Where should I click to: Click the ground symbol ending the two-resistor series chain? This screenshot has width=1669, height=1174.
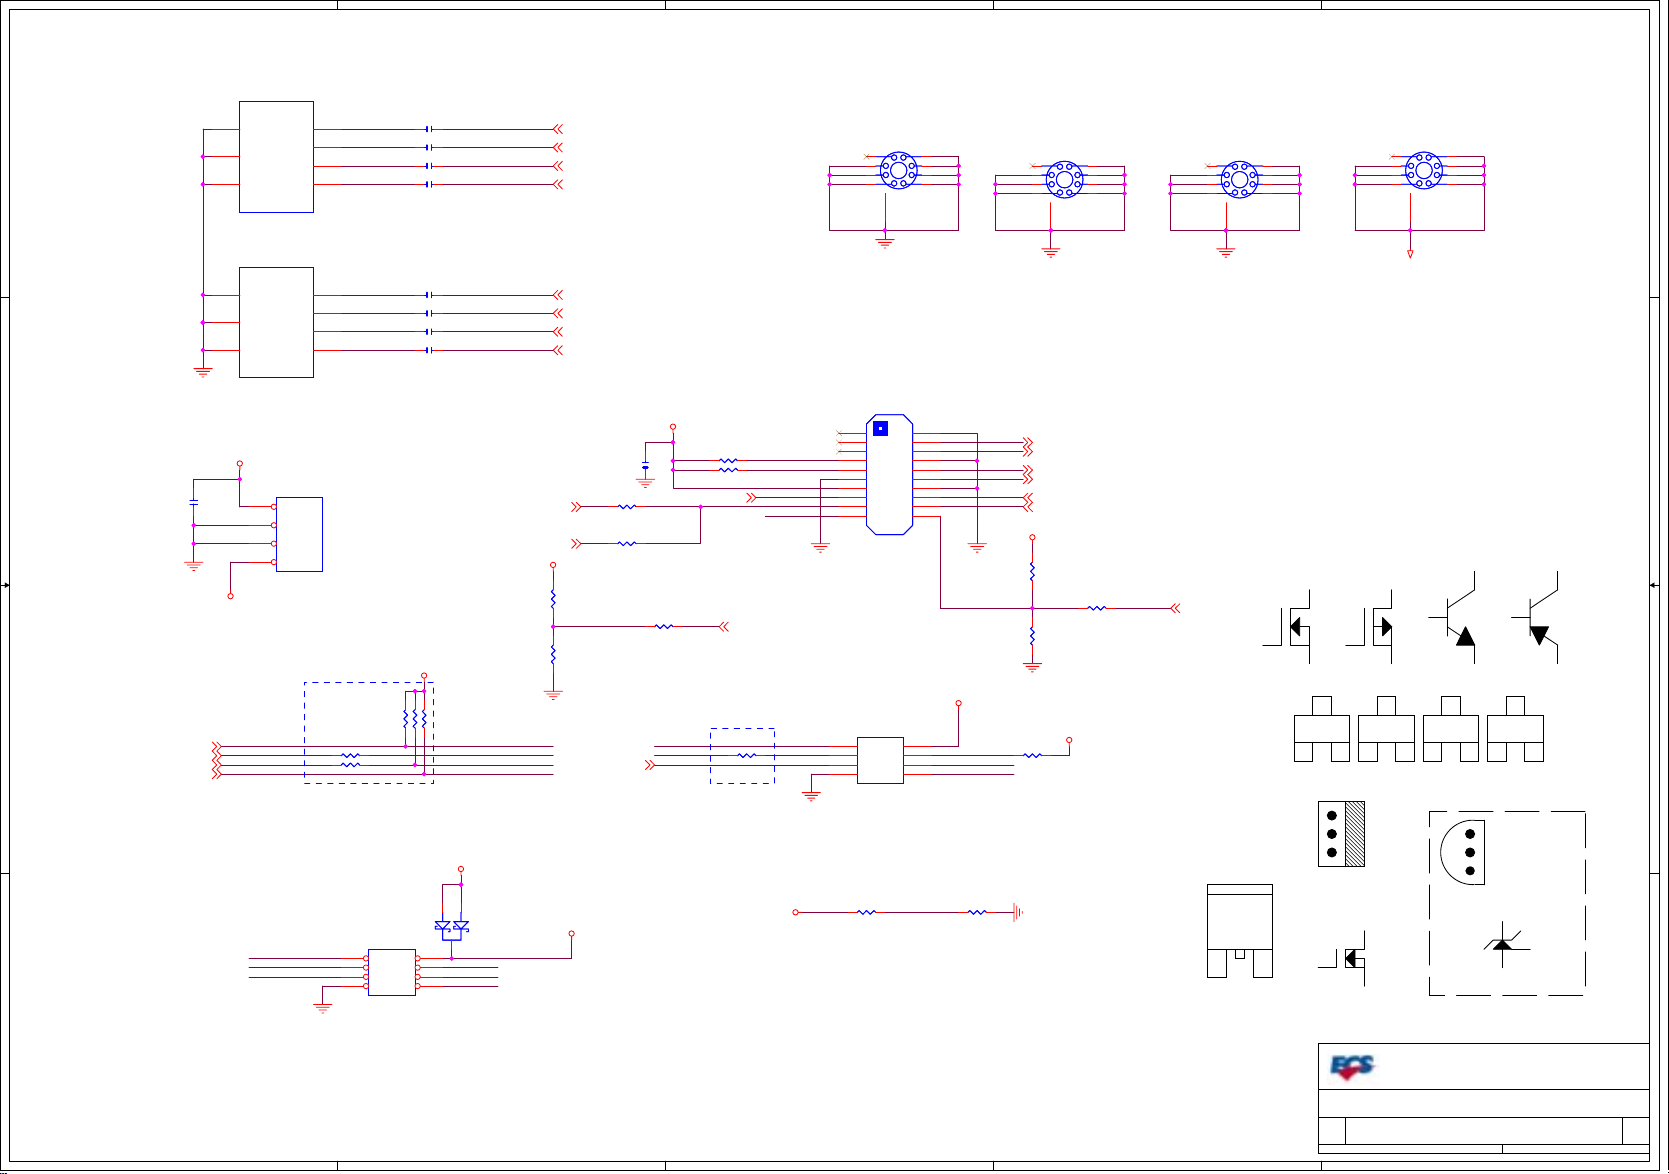click(1017, 912)
